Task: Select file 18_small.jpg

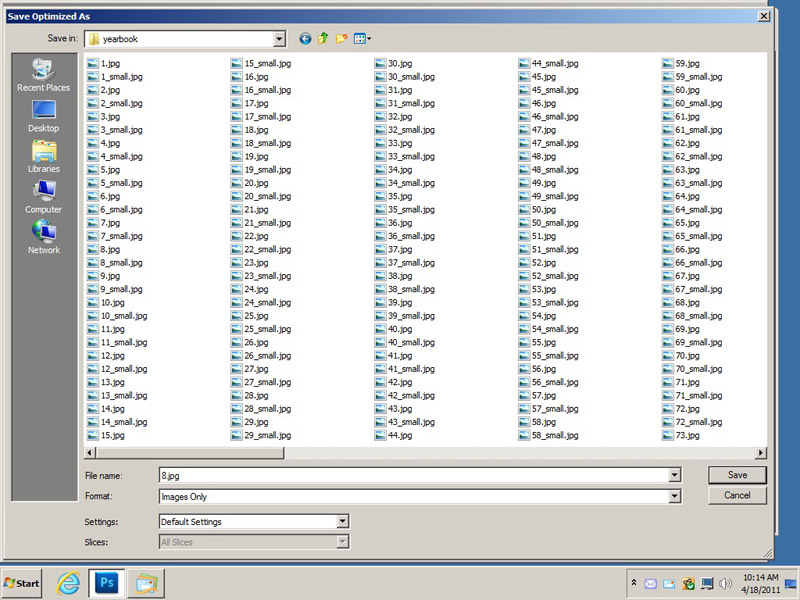Action: tap(261, 143)
